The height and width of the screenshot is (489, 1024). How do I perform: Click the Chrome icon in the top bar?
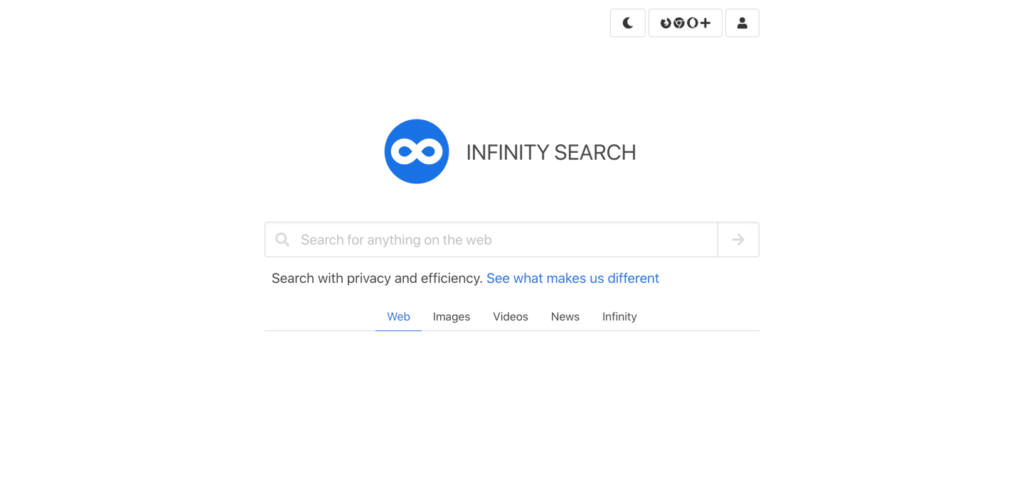(679, 23)
